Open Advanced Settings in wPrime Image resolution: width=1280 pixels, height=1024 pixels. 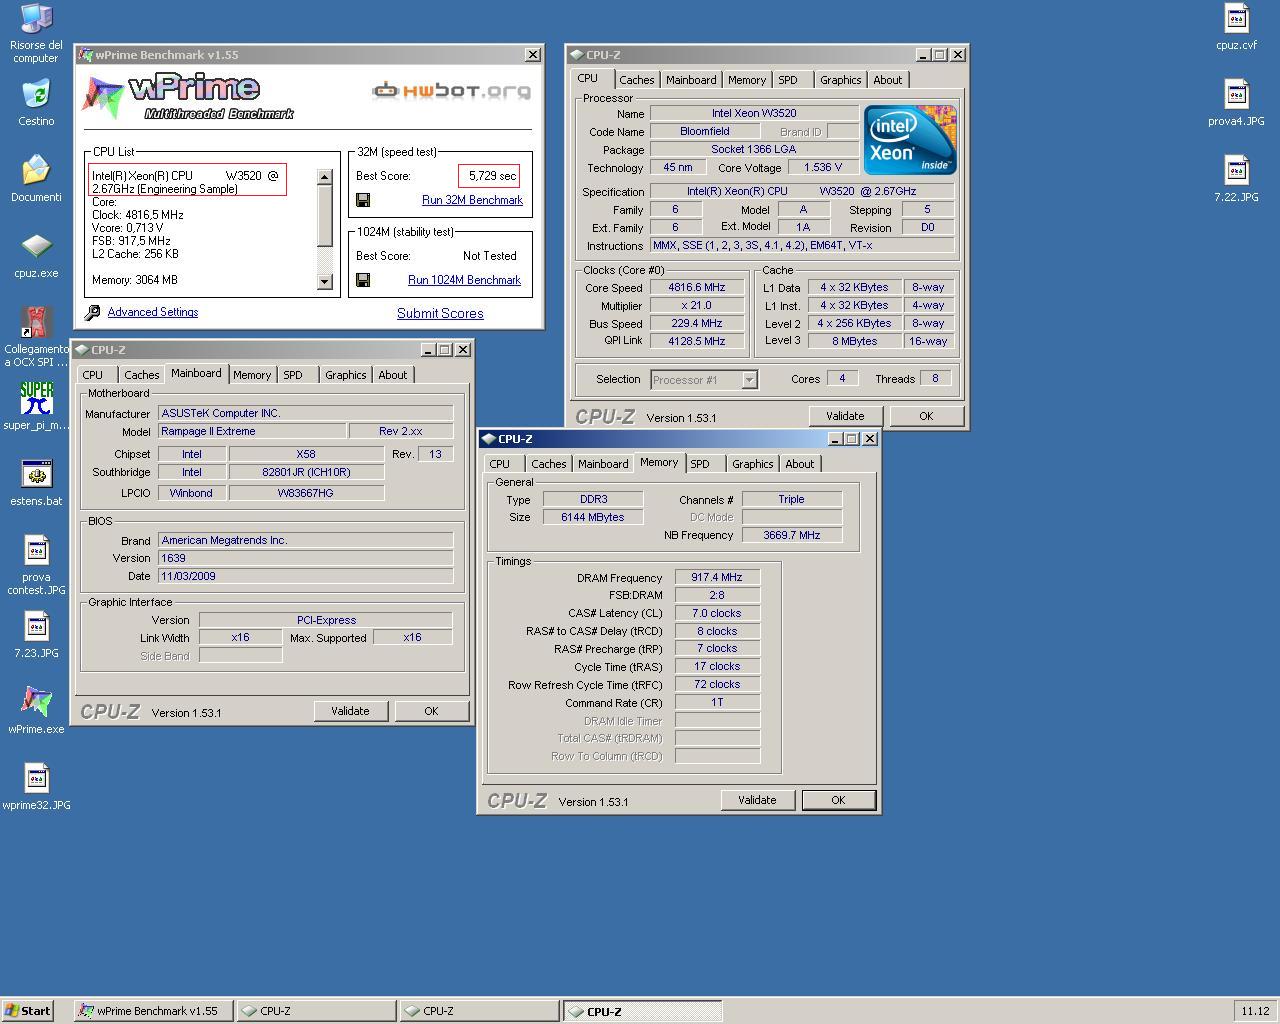(x=153, y=312)
